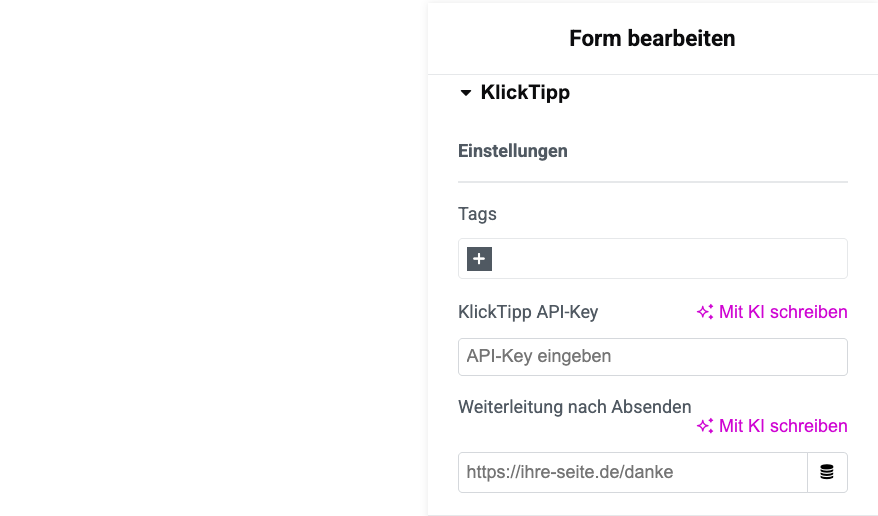
Task: Click the blank canvas left of panel
Action: click(x=210, y=260)
